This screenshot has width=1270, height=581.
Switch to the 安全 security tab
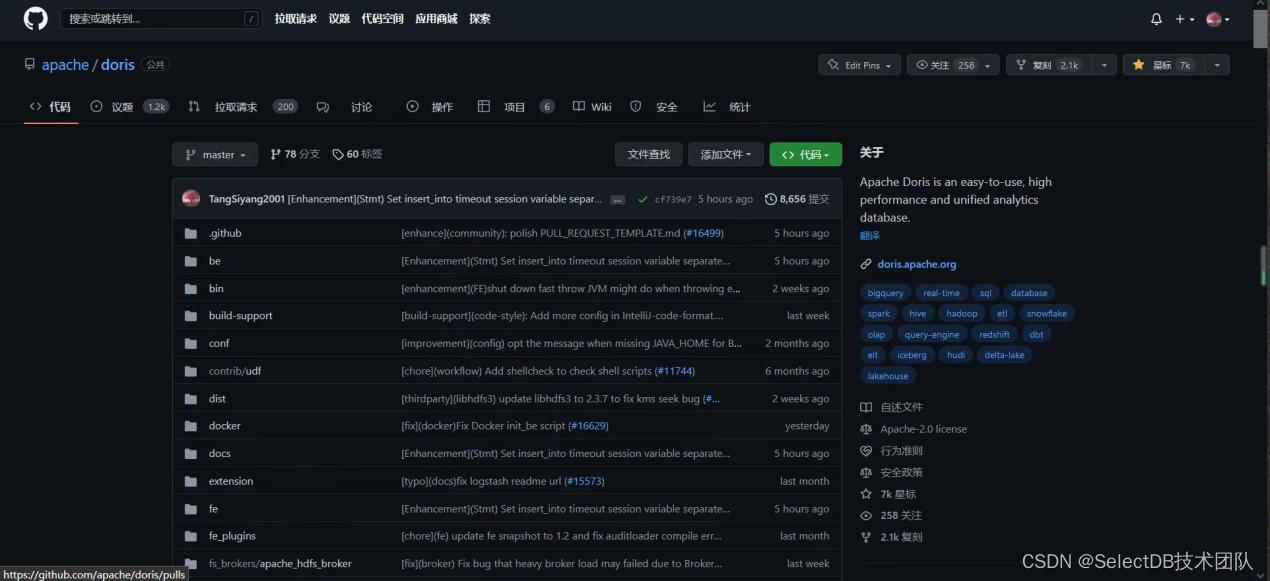tap(654, 107)
